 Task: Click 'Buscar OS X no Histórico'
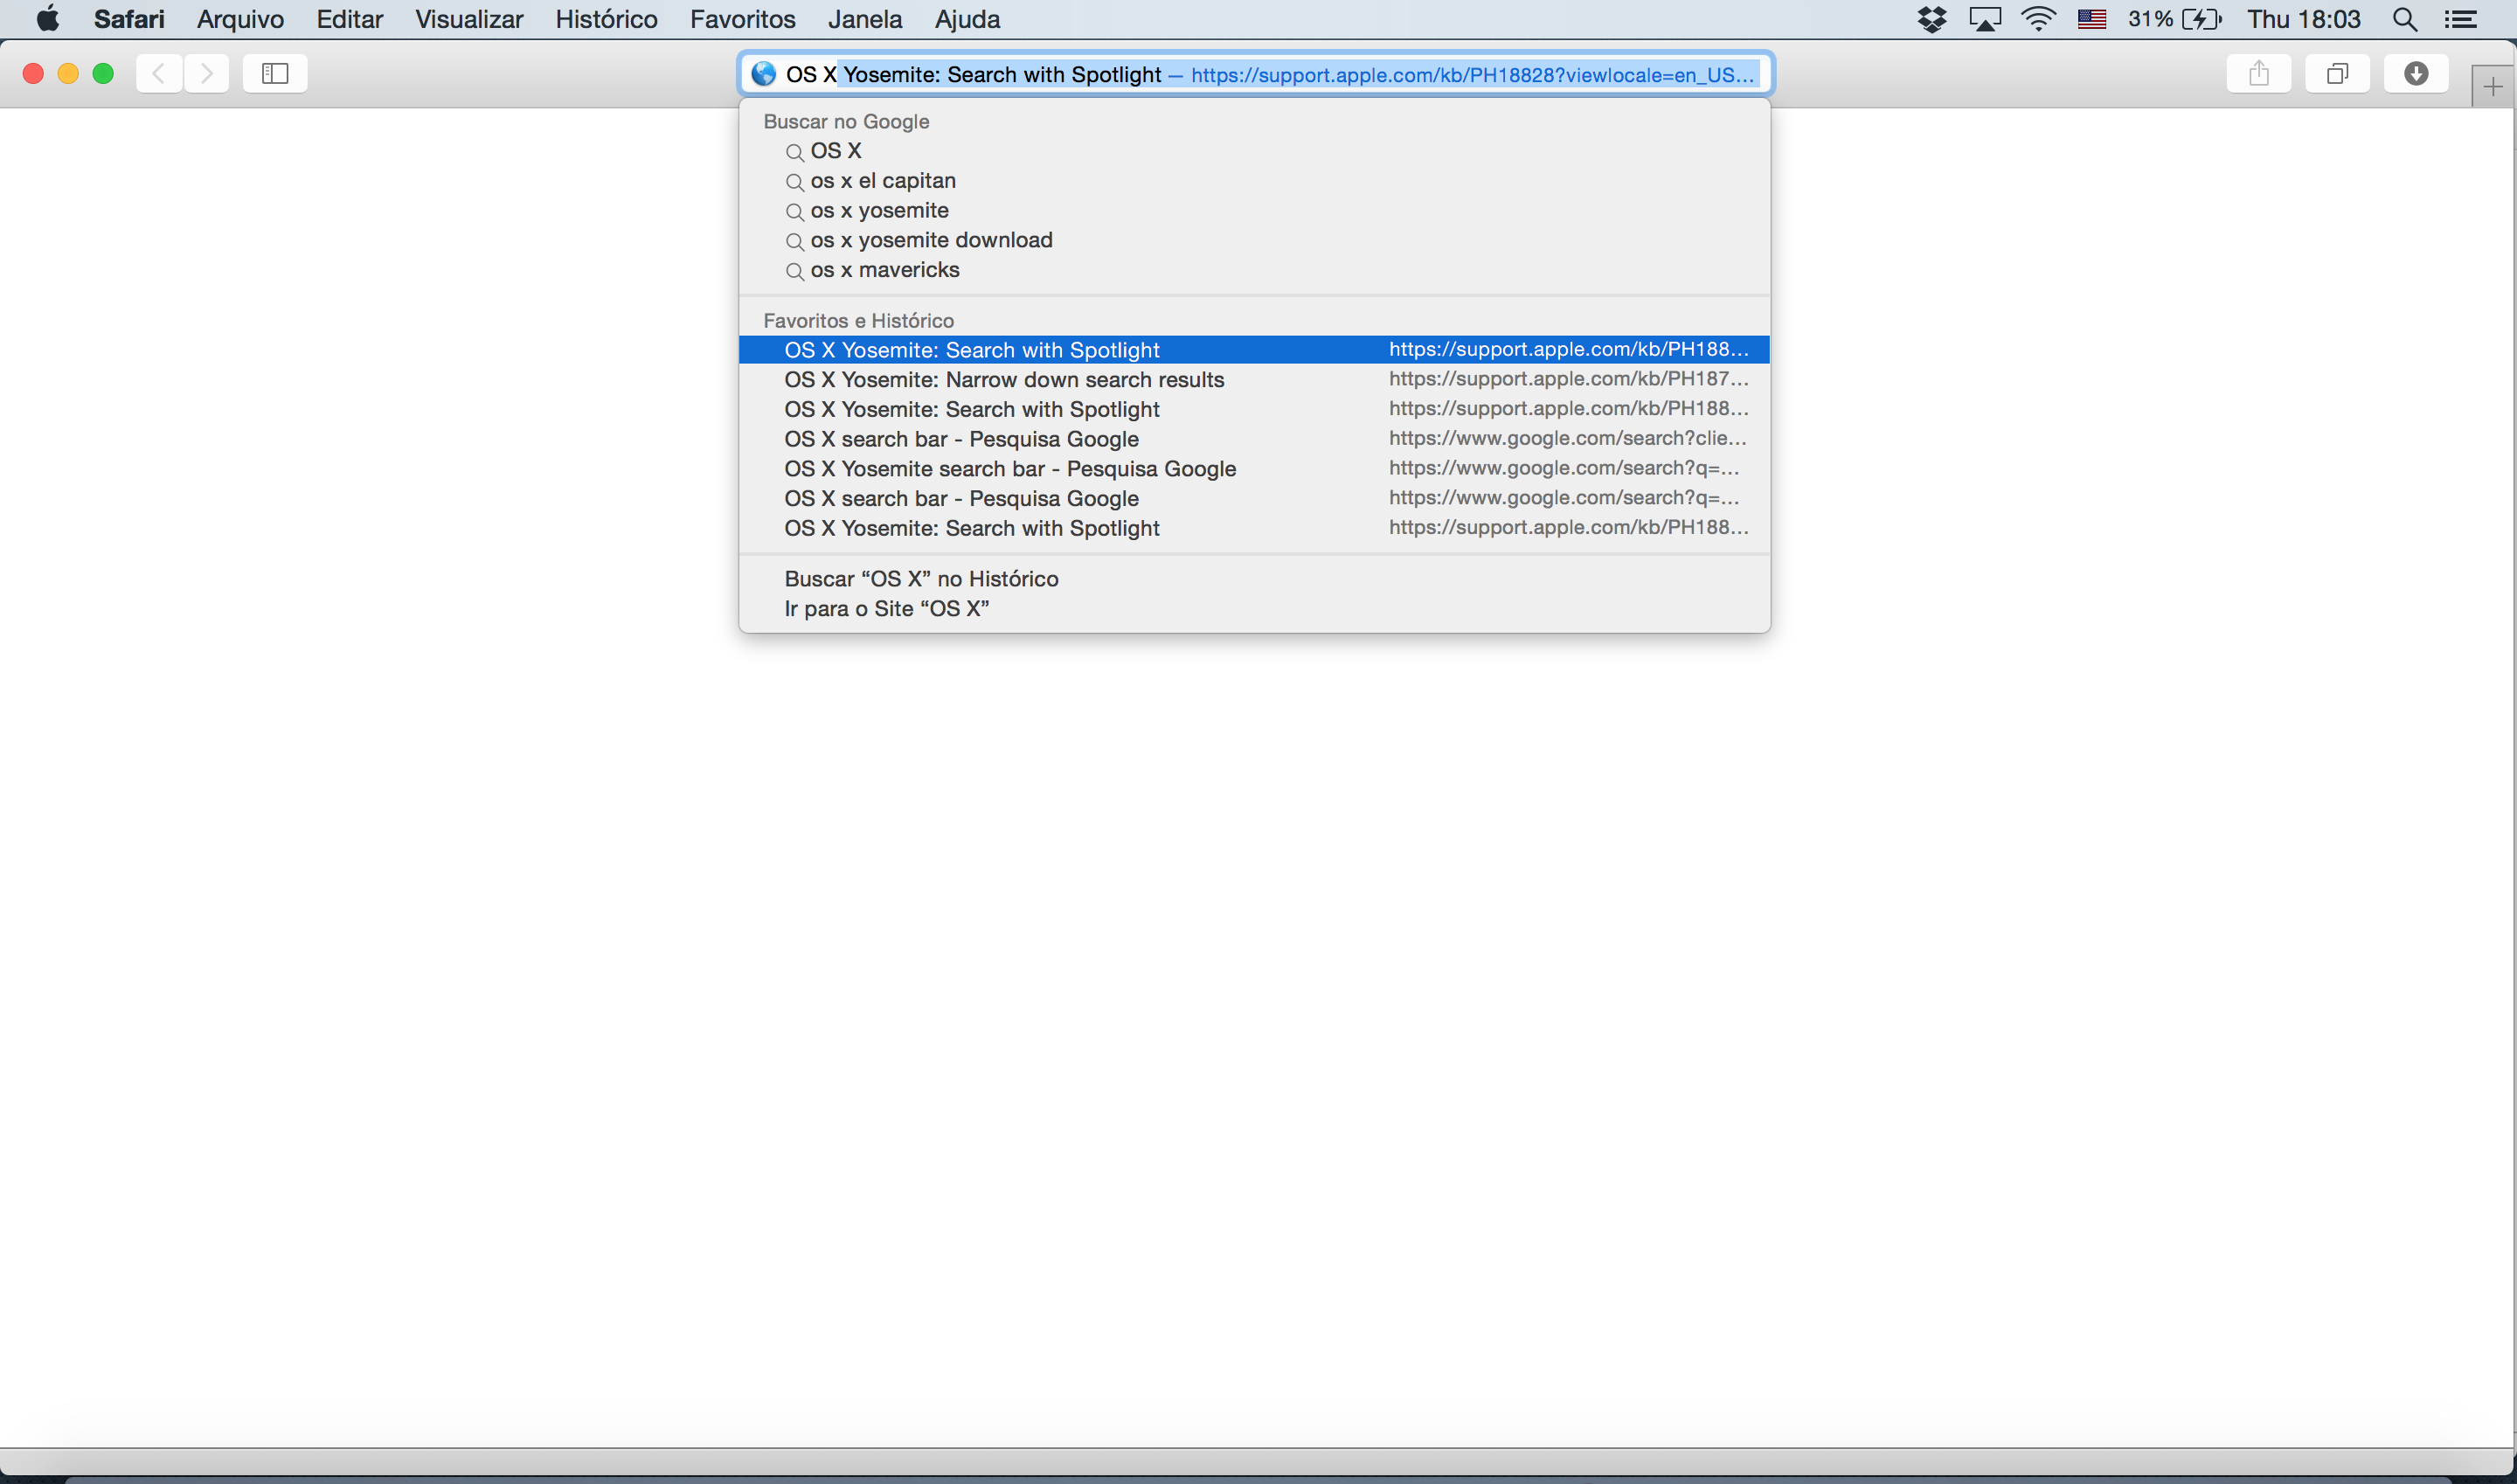point(922,578)
